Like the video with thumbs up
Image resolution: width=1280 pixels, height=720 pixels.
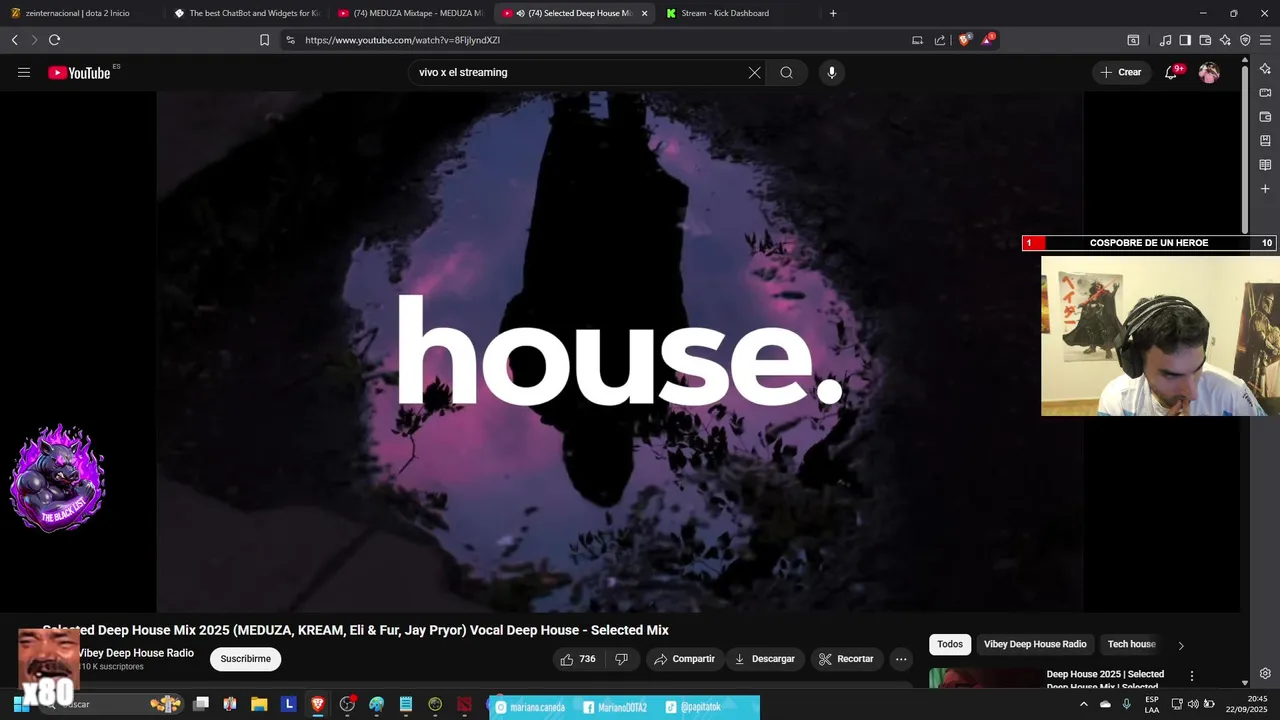[577, 659]
